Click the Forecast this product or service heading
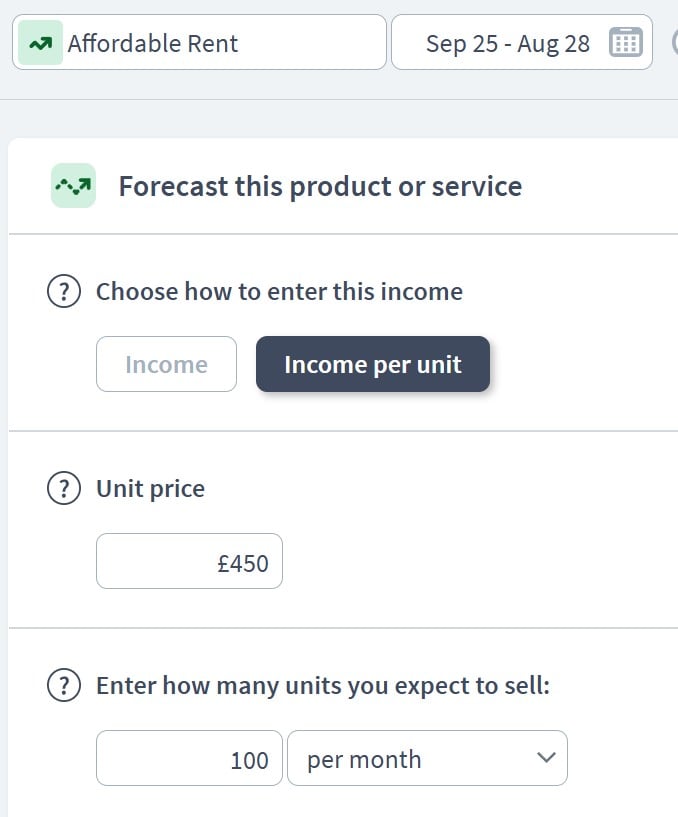 tap(320, 187)
